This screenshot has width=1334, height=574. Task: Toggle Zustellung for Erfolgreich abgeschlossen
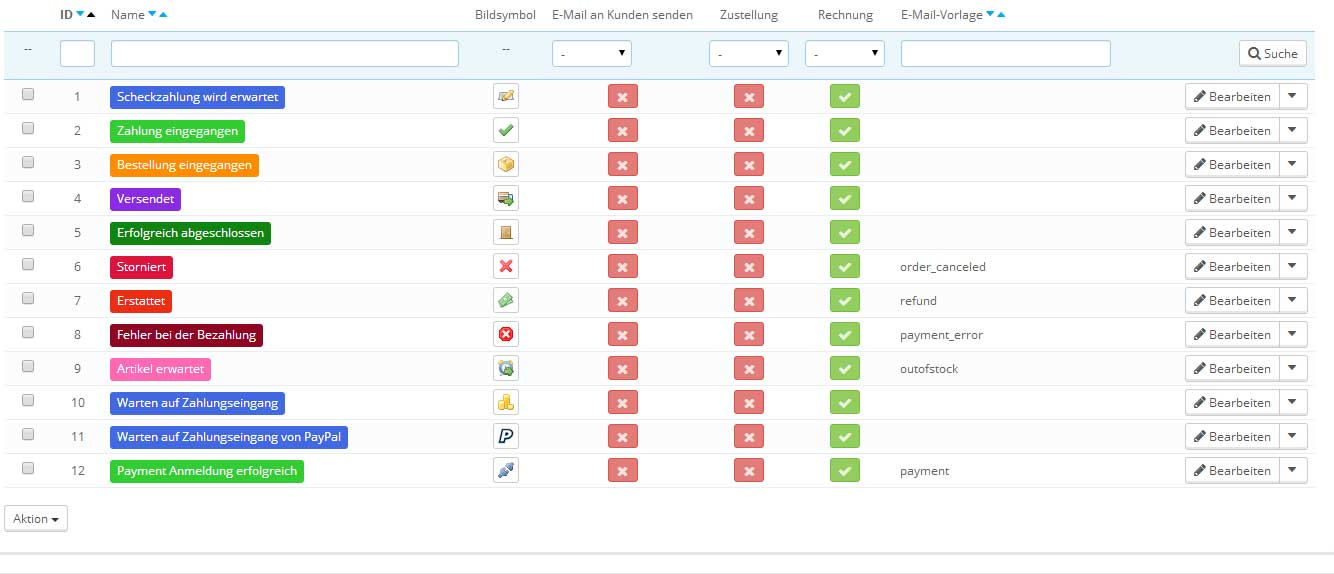click(x=749, y=232)
